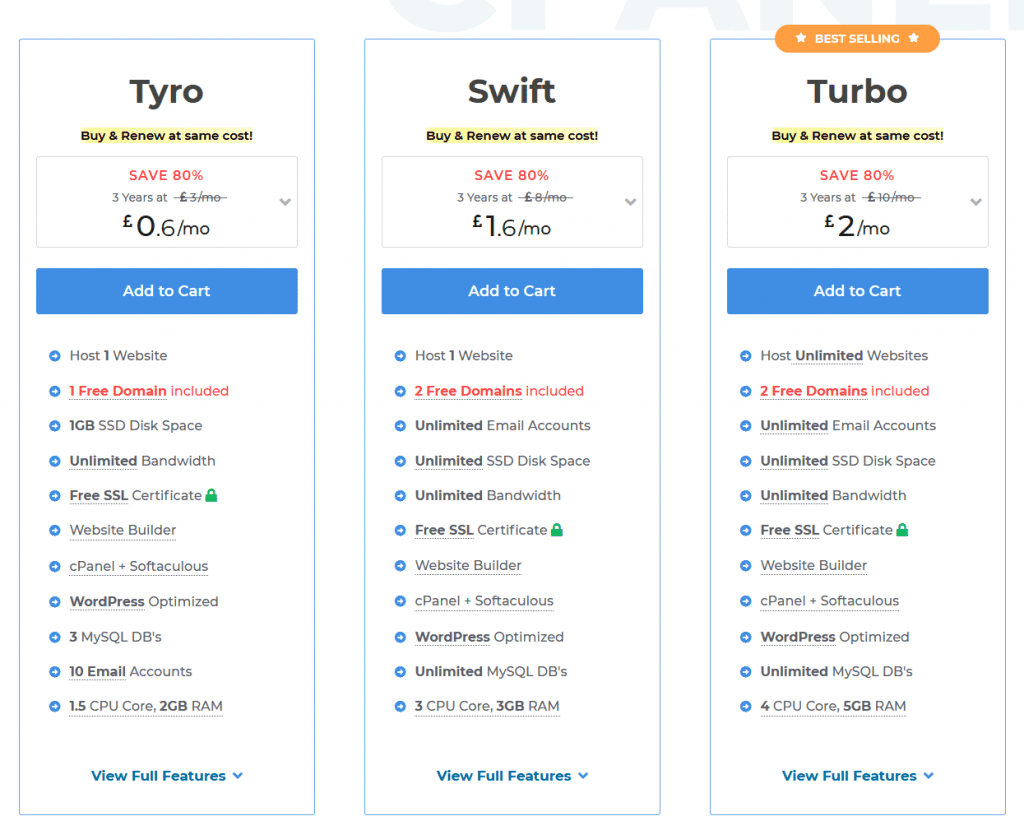The width and height of the screenshot is (1024, 830).
Task: Click 'Free SSL Certificate' text in Tyro
Action: click(136, 495)
